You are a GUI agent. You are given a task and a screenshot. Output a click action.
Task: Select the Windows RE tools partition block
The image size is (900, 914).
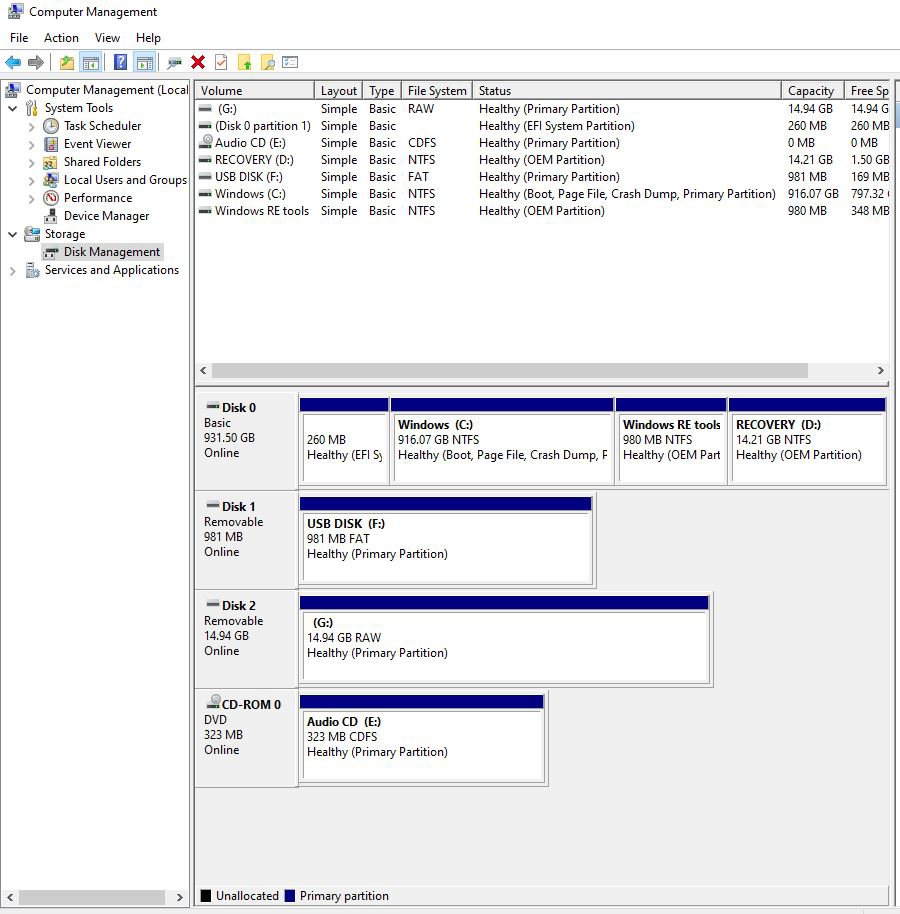[x=672, y=441]
